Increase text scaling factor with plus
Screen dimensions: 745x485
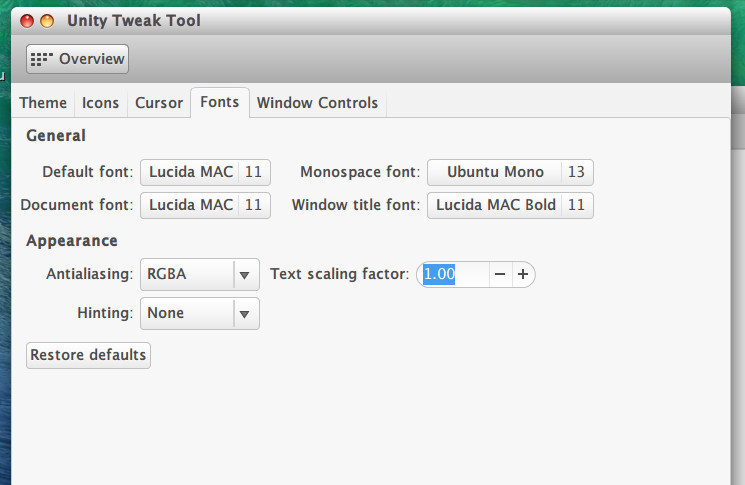coord(522,274)
